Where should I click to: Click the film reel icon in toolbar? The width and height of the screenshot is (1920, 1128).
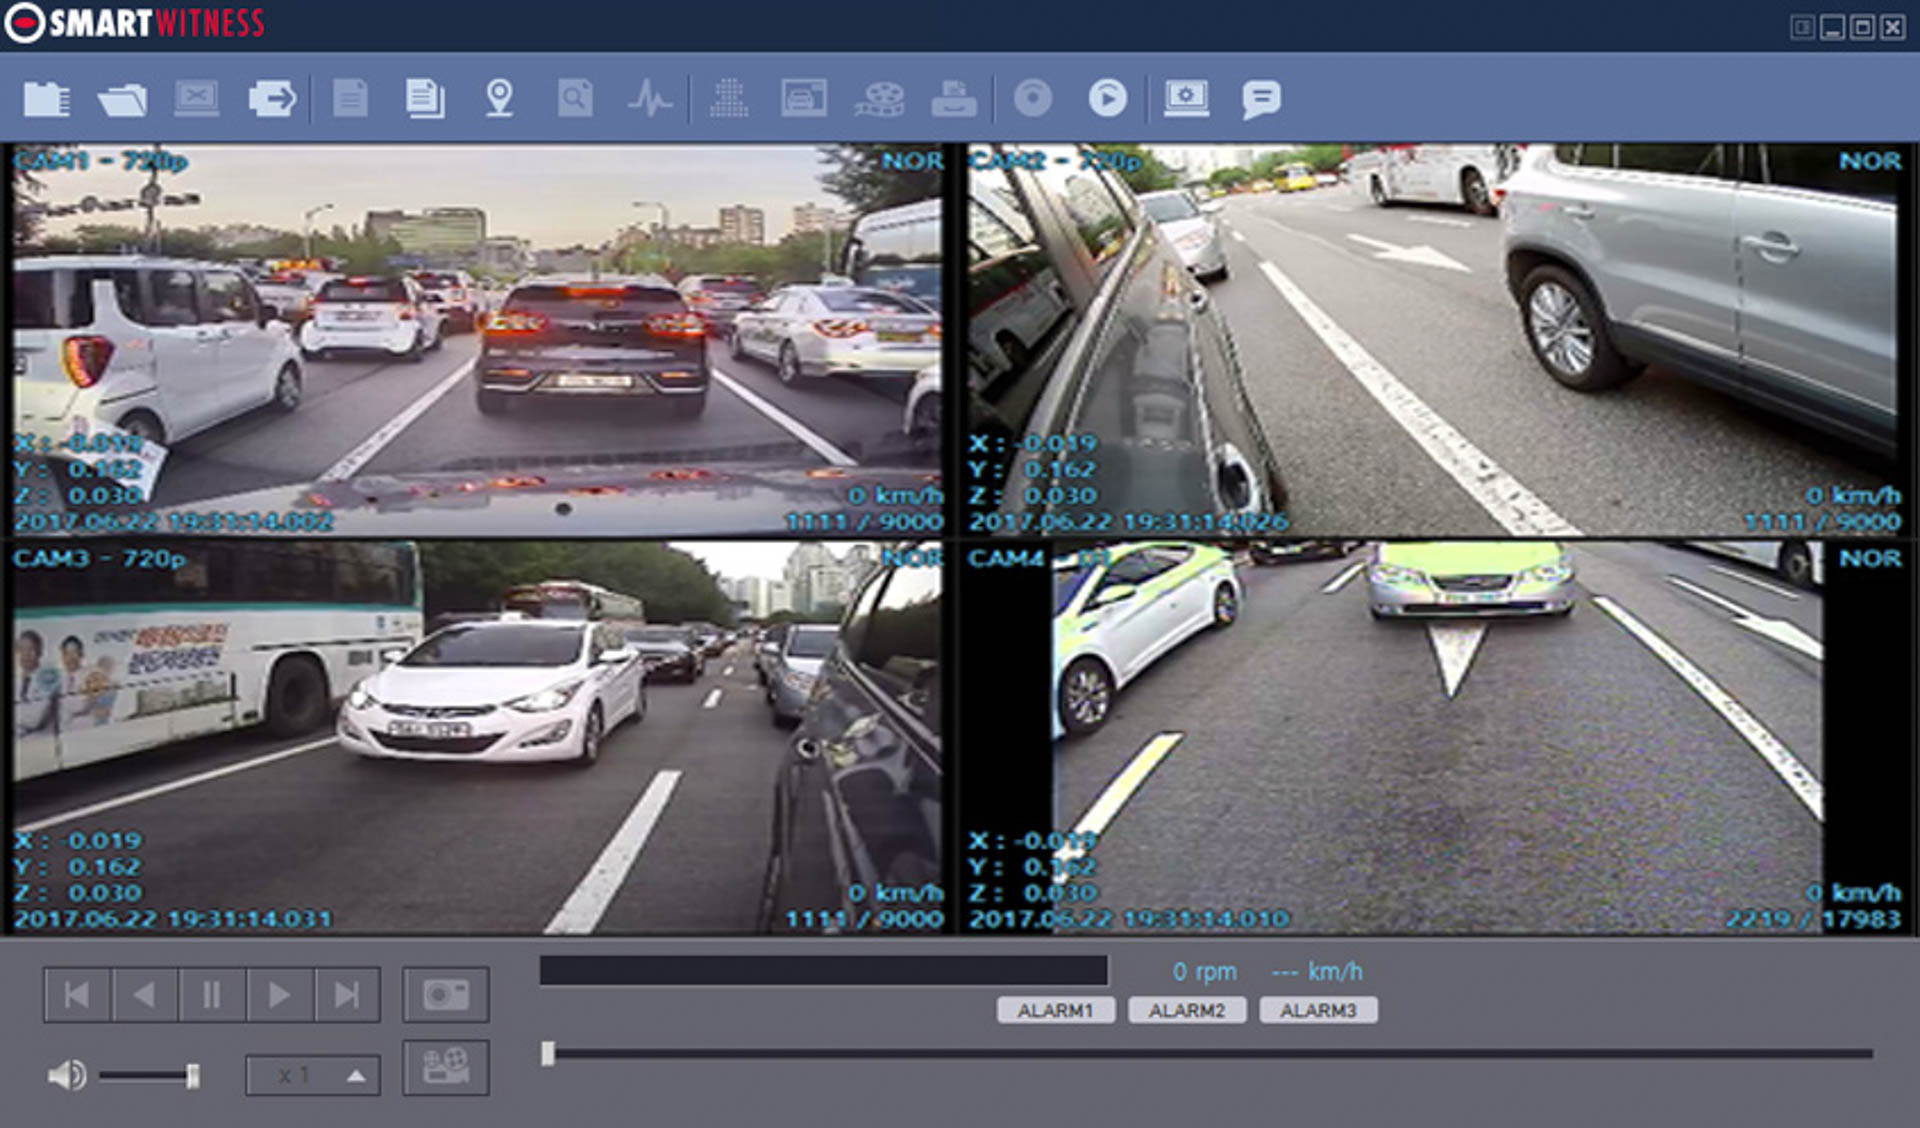[879, 99]
